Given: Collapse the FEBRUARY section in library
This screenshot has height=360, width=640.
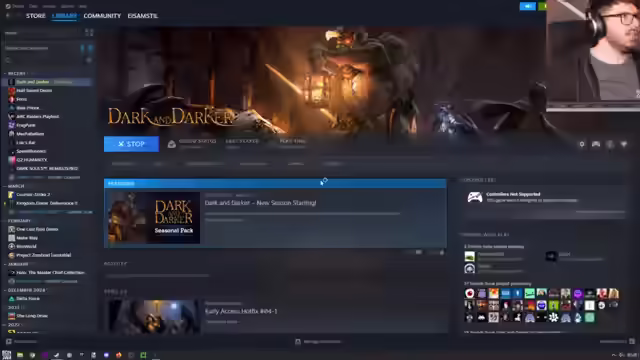Looking at the screenshot, I should tap(18, 221).
